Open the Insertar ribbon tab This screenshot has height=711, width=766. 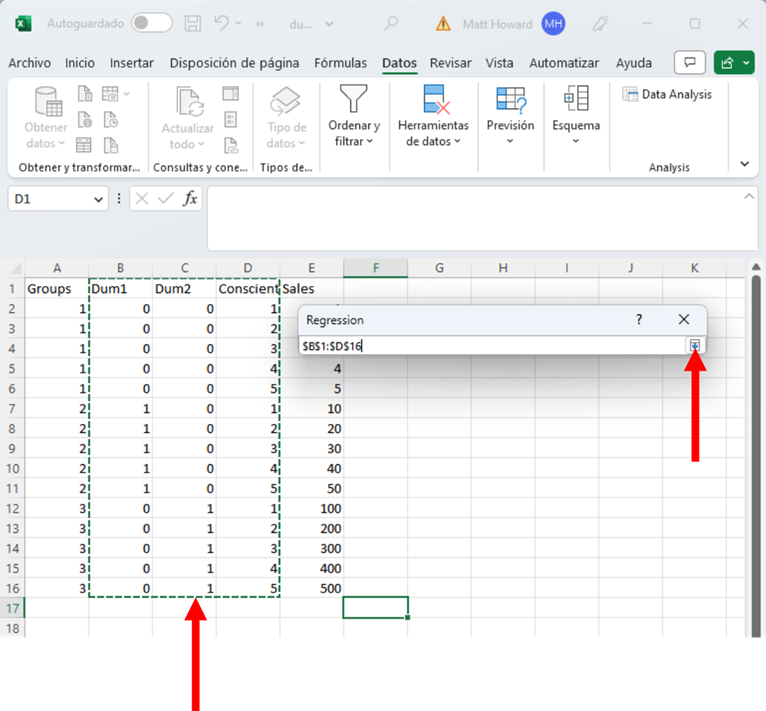coord(132,63)
